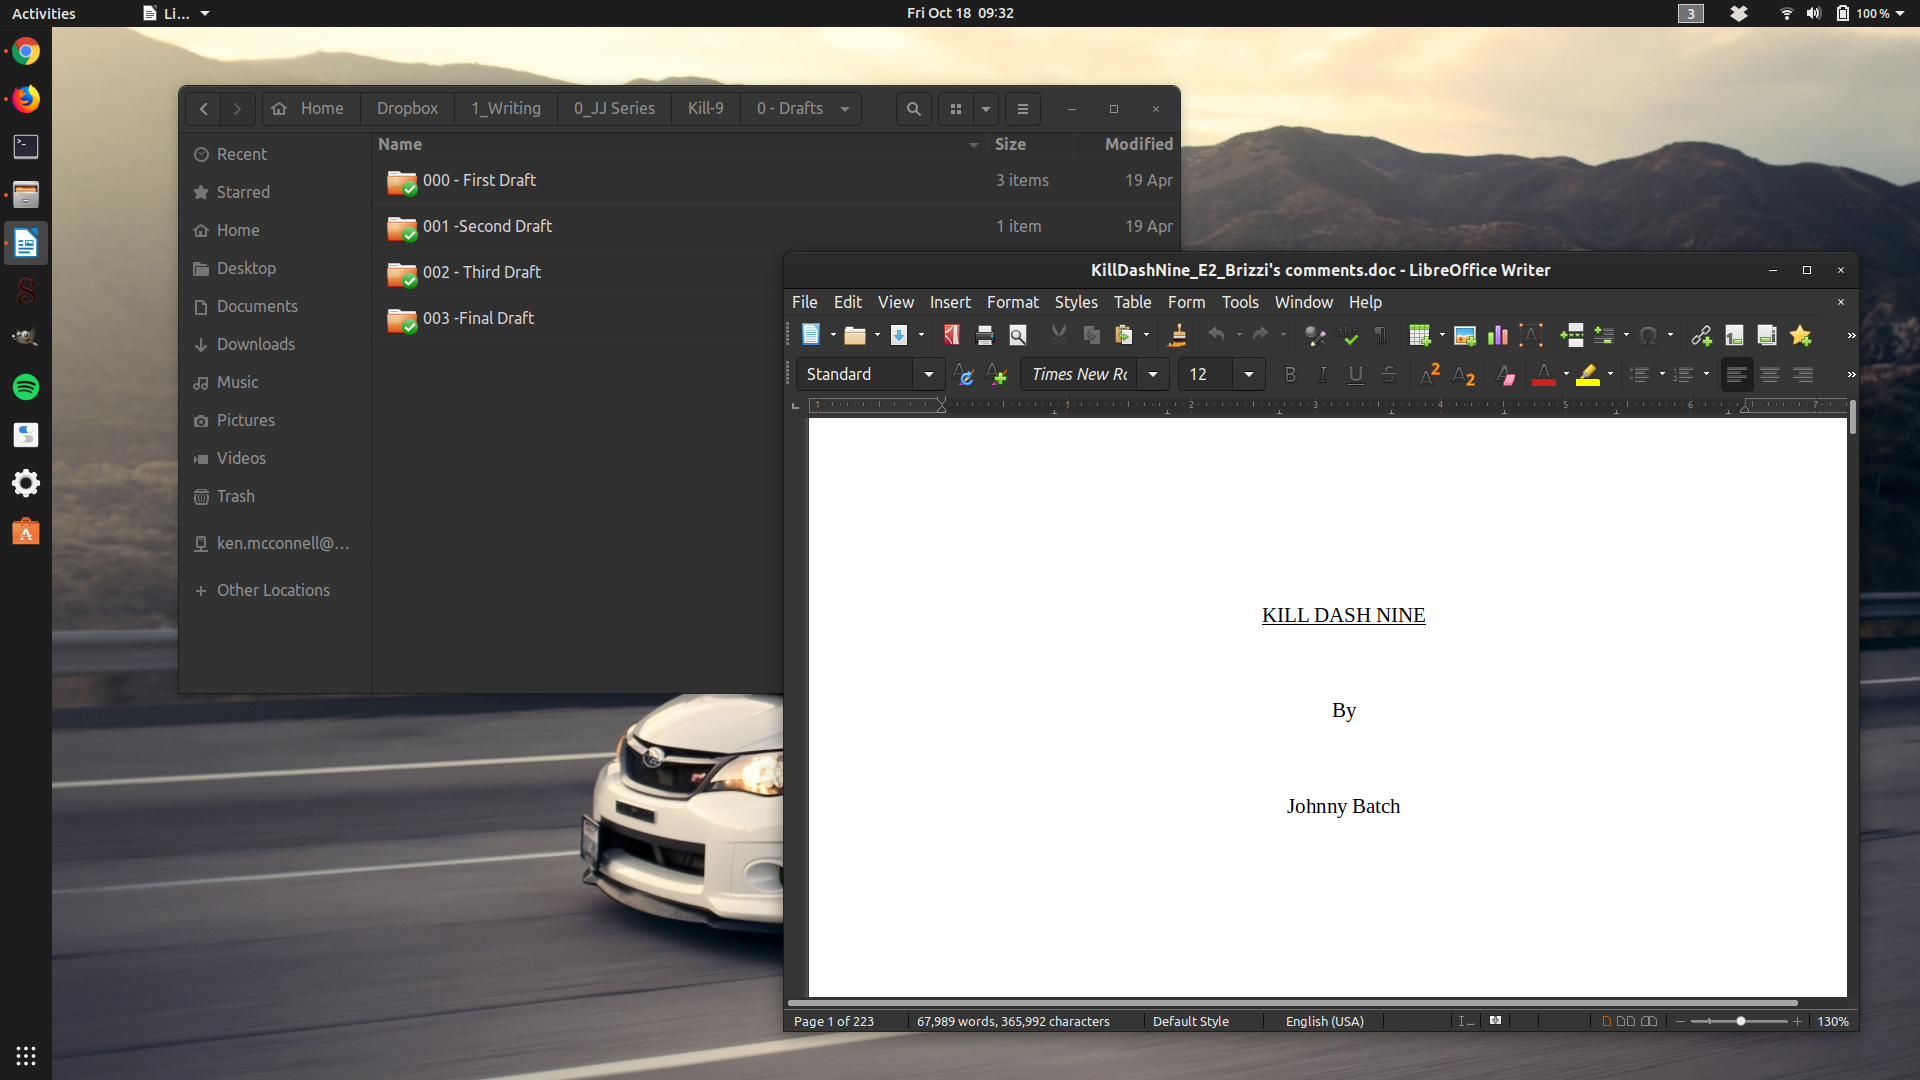Open the Styles menu
Screen dimensions: 1920x1080
1075,302
